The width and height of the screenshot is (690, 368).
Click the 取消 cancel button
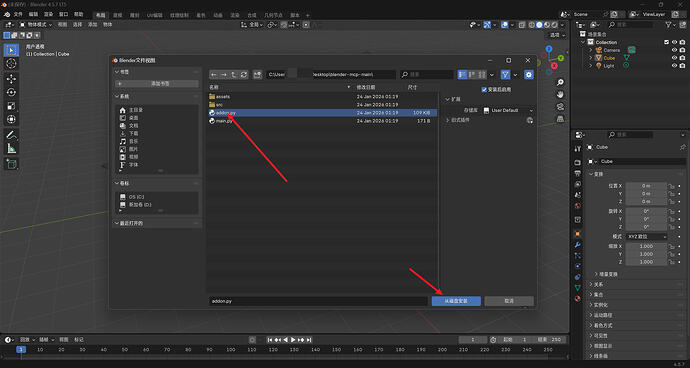(x=509, y=301)
